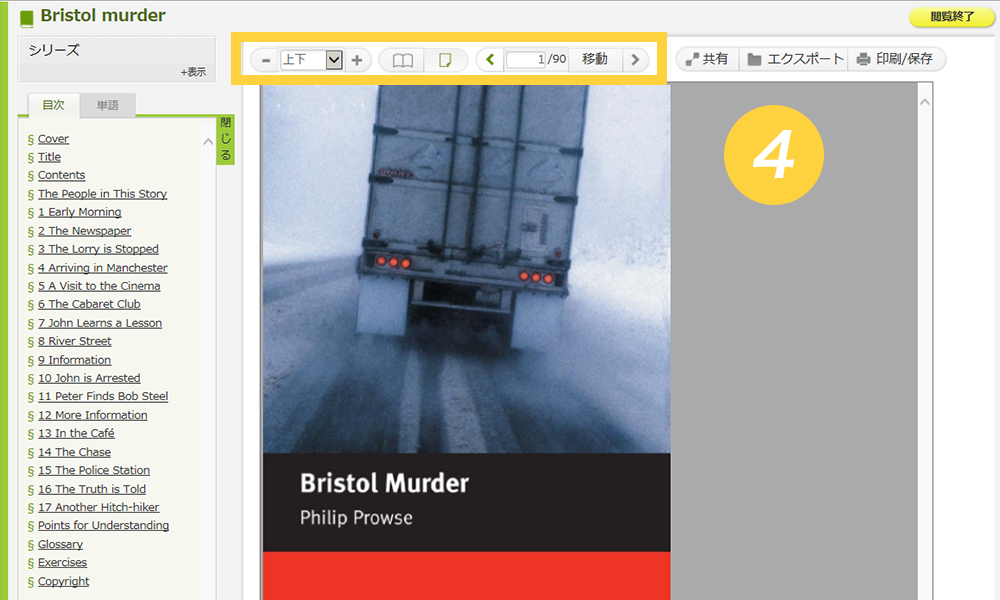
Task: Open Points for Understanding
Action: tap(103, 525)
